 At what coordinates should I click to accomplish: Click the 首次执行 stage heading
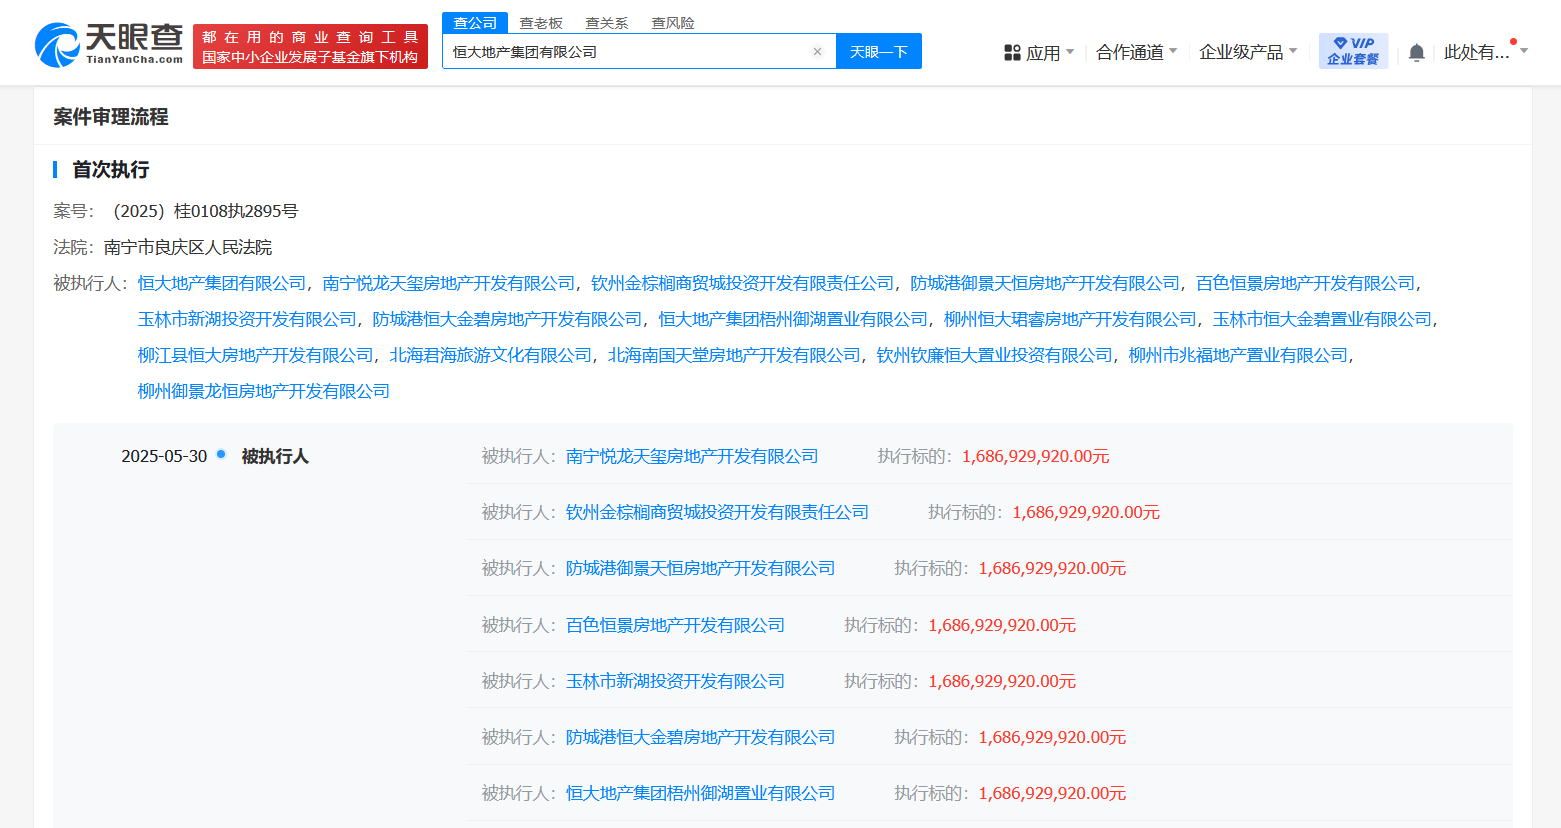[x=111, y=170]
